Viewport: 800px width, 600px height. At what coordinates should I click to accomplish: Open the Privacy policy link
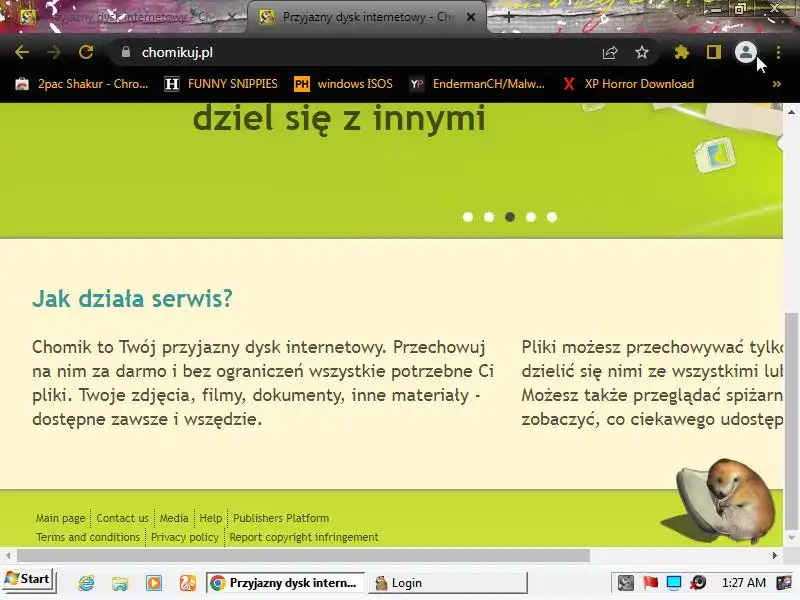click(185, 537)
